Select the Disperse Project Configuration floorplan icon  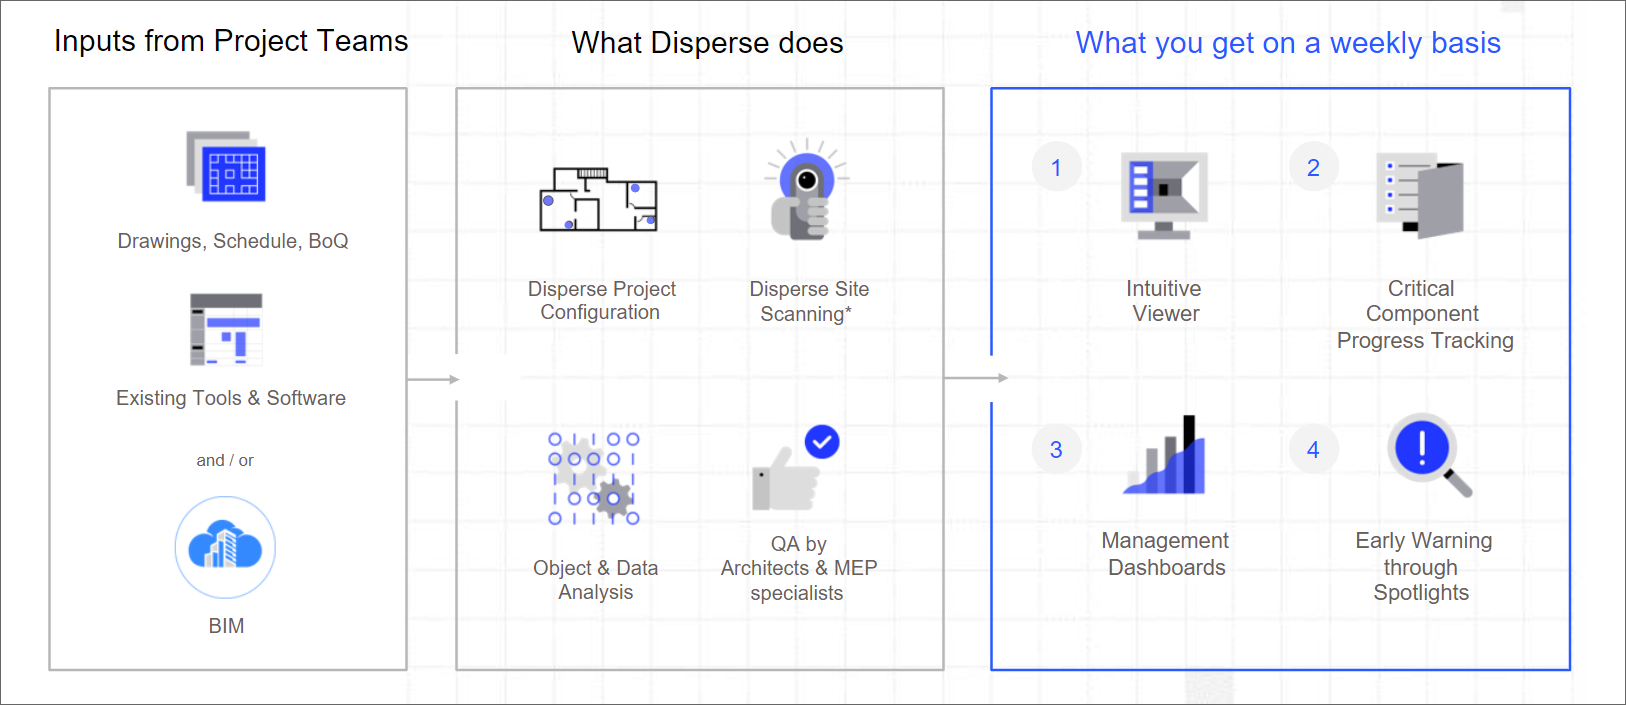coord(598,199)
